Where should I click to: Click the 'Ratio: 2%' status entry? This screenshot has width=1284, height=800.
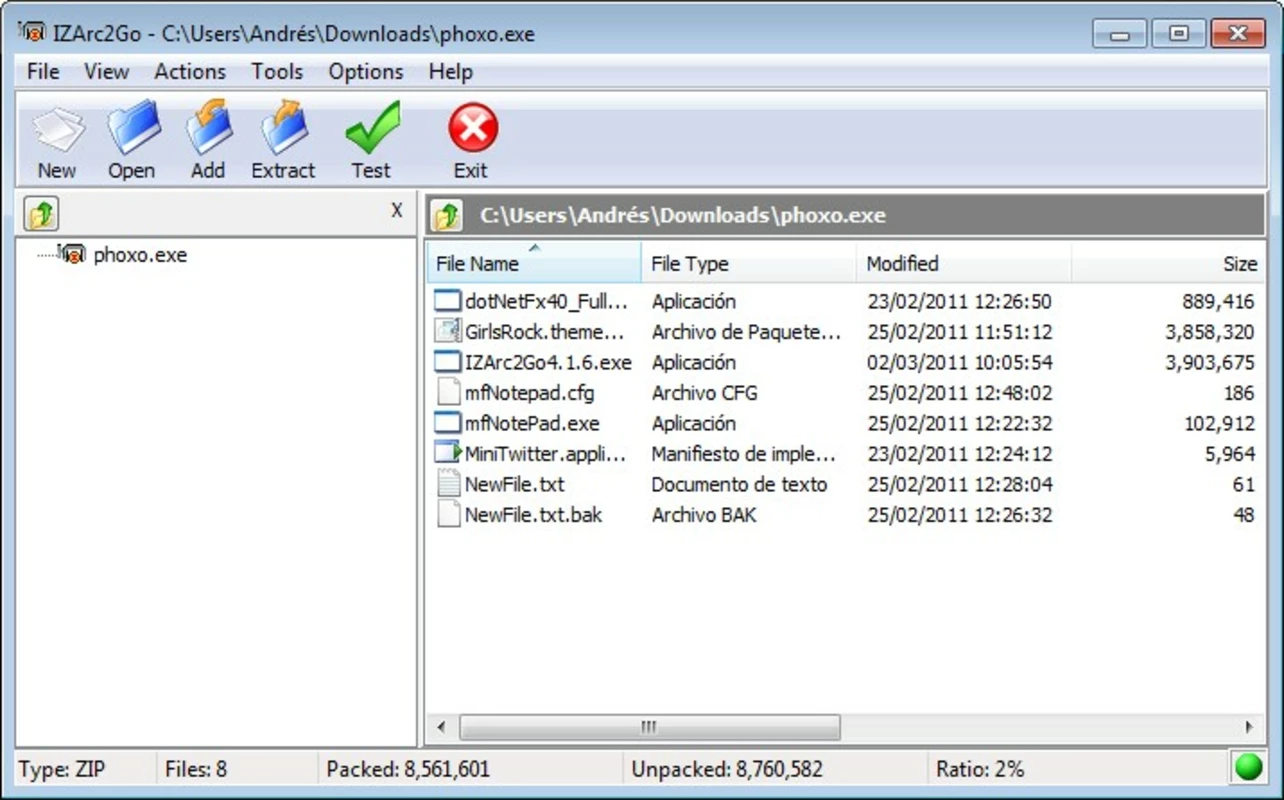980,769
